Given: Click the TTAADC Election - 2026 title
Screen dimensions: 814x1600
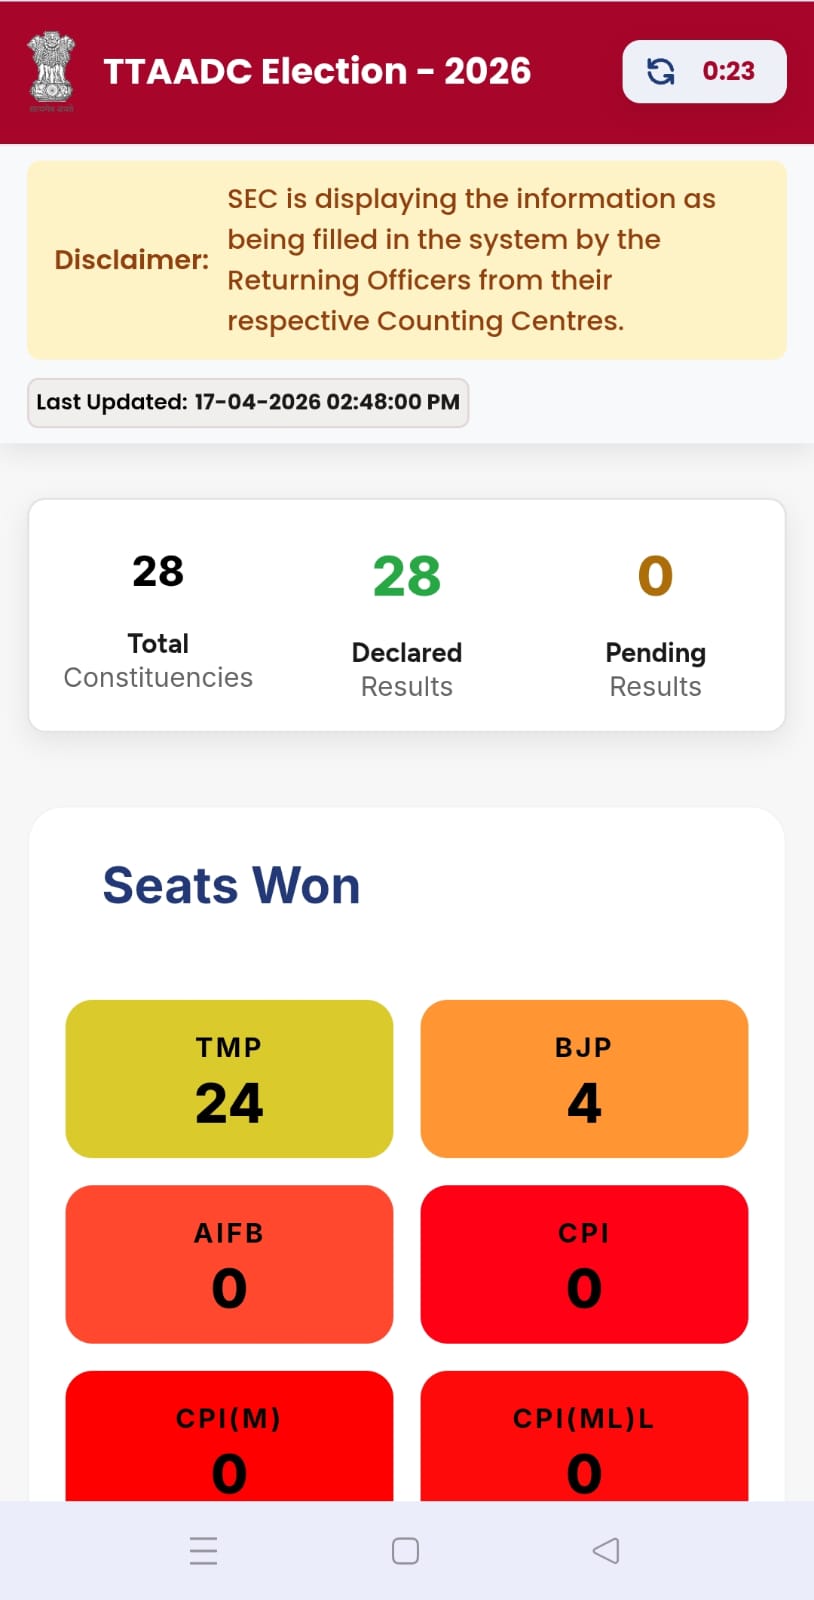Looking at the screenshot, I should (317, 71).
